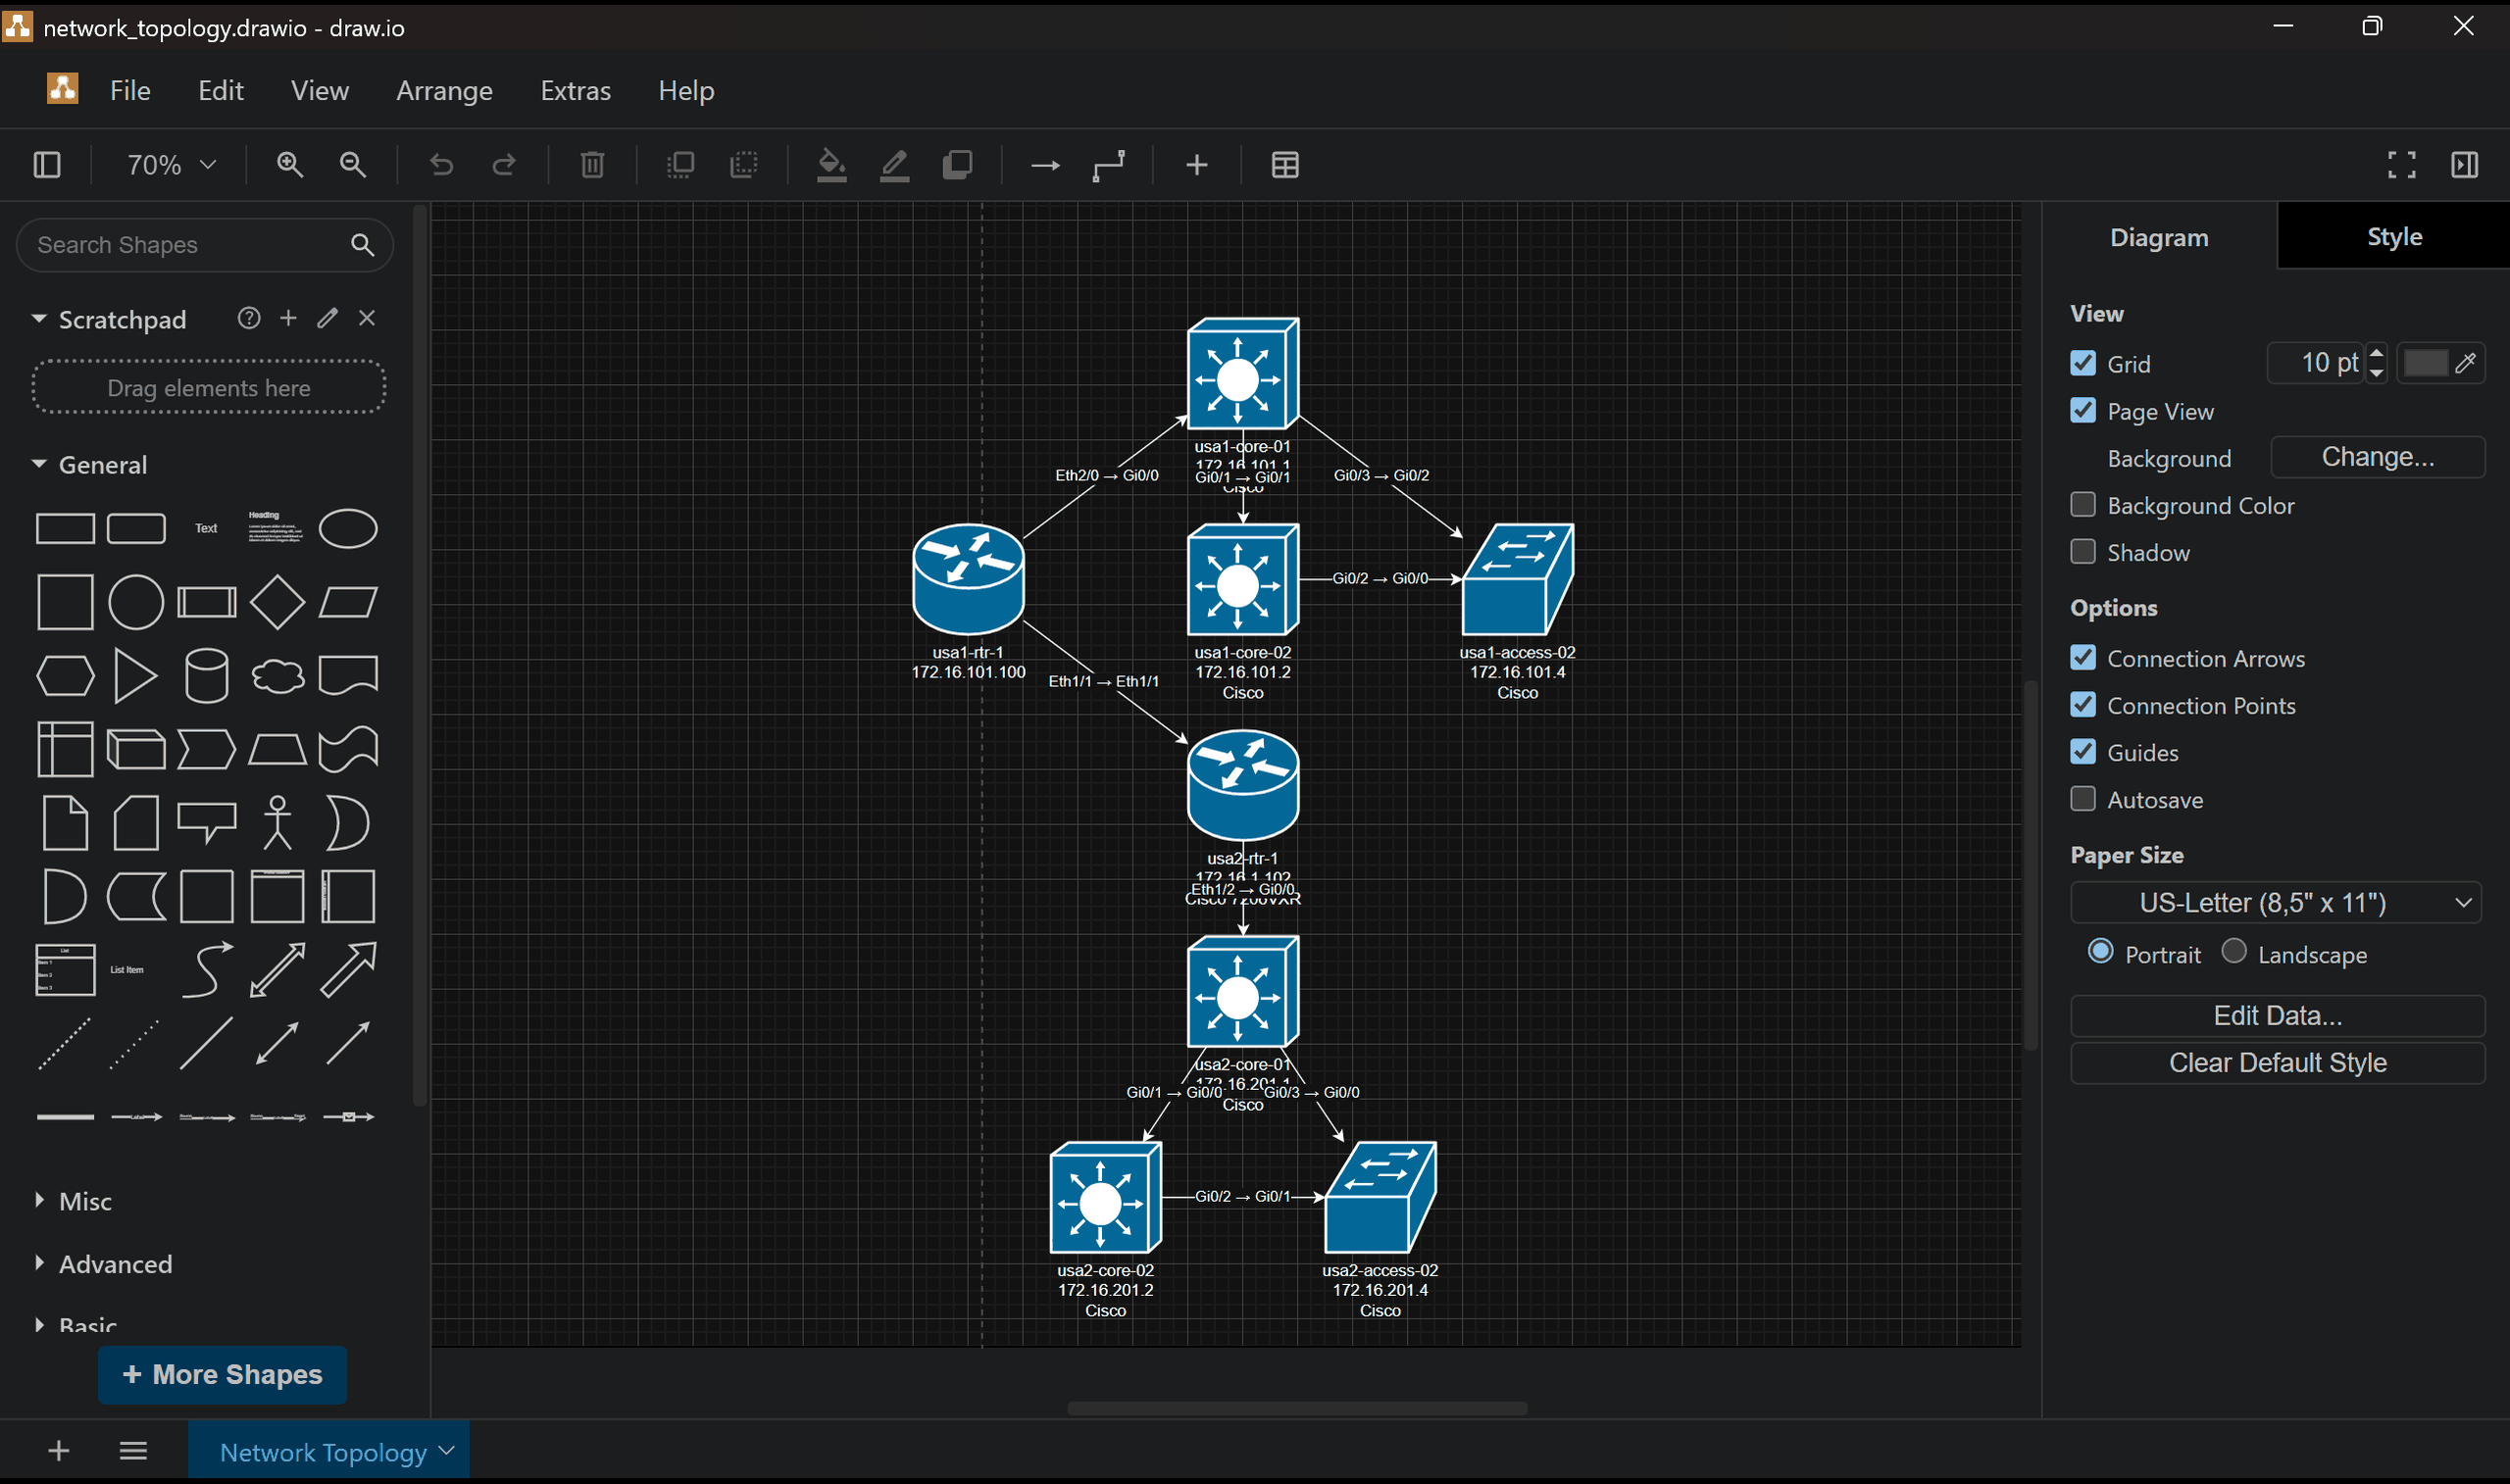Open Network Topology page tab menu

[x=447, y=1451]
